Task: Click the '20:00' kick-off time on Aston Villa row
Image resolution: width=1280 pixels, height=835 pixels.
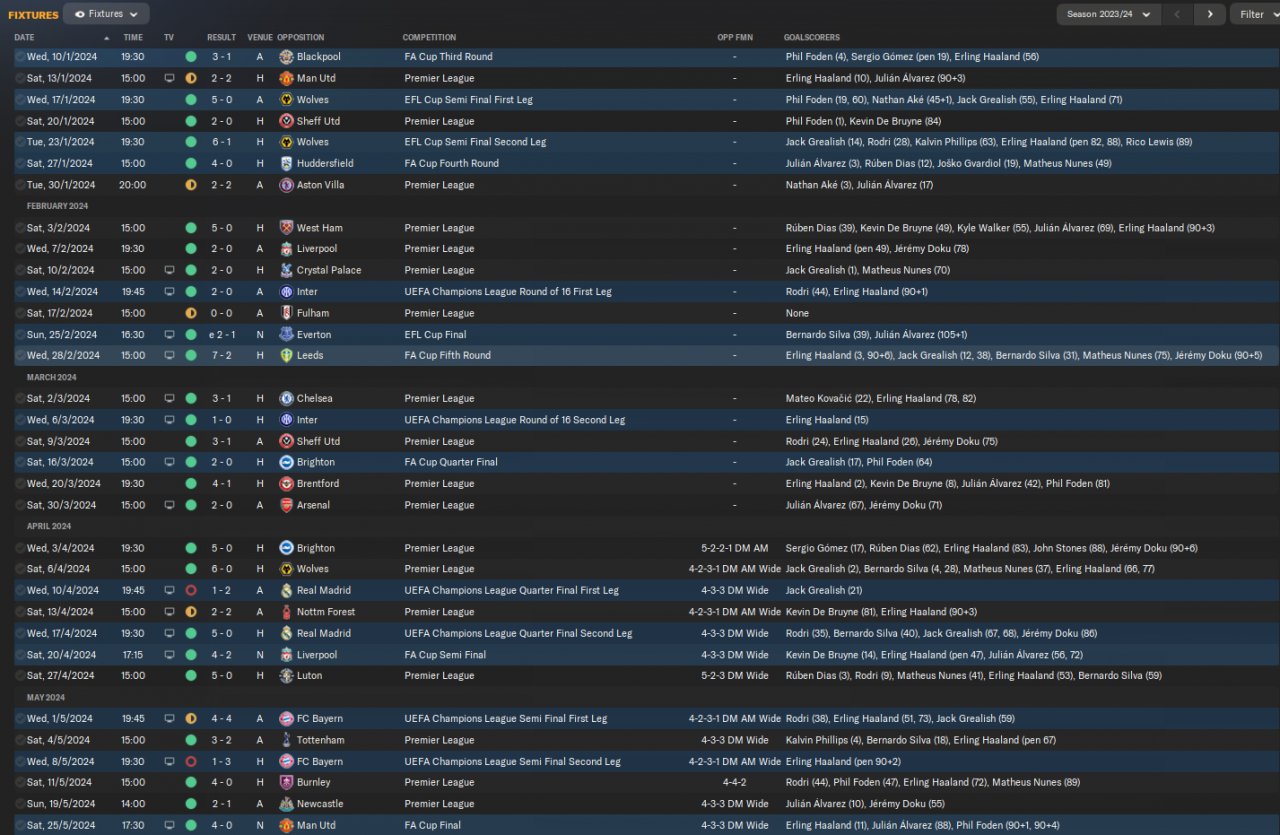Action: click(x=133, y=185)
